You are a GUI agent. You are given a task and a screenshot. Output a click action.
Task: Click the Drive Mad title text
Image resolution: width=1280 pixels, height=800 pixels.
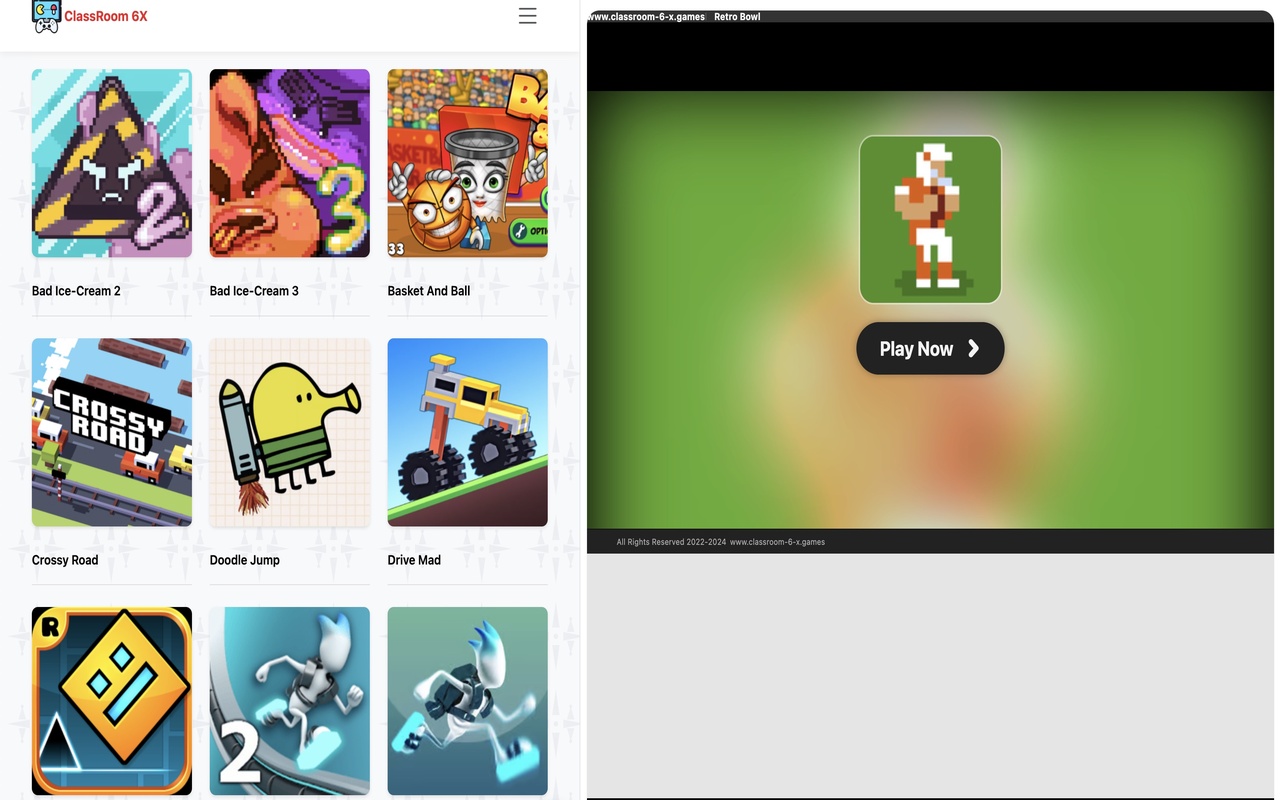point(414,560)
